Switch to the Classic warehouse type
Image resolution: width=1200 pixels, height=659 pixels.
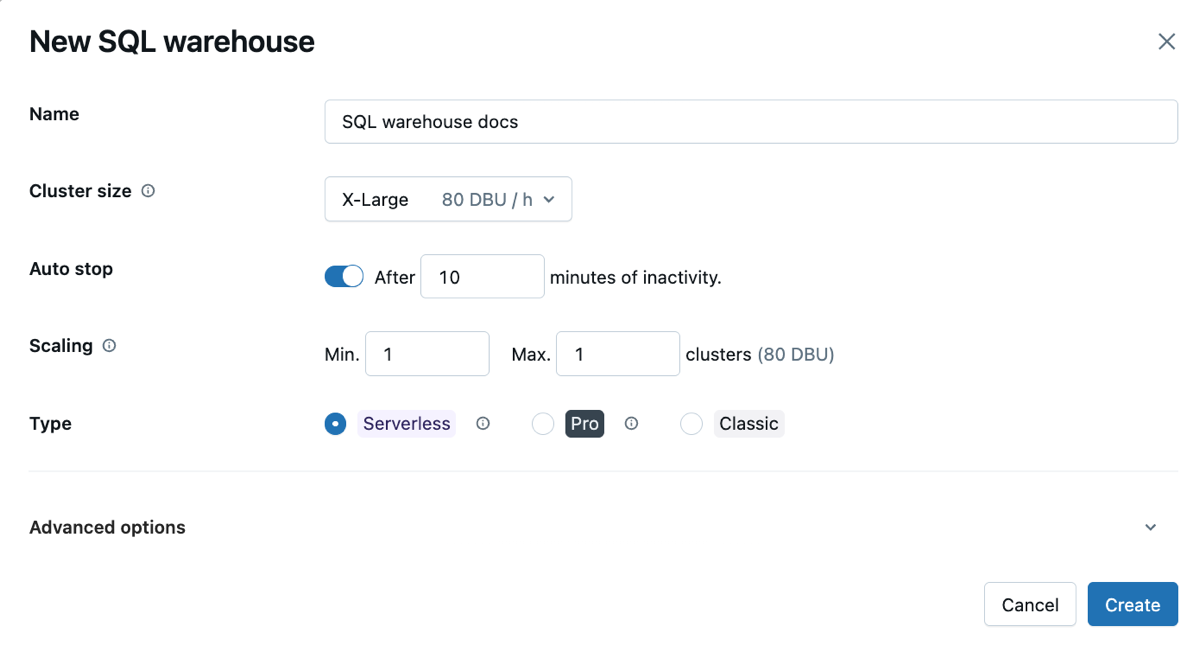(691, 423)
